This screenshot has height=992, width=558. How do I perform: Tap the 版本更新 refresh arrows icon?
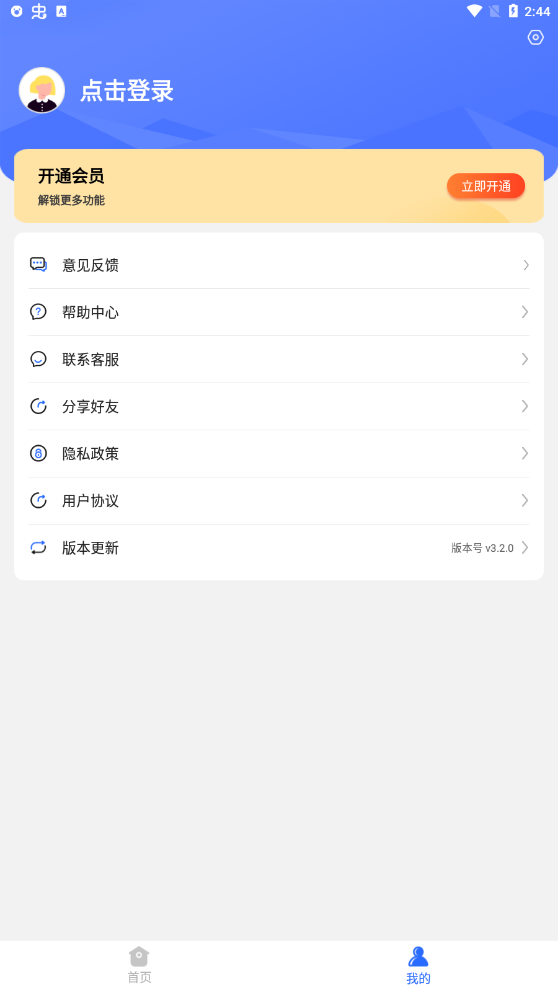click(x=39, y=548)
